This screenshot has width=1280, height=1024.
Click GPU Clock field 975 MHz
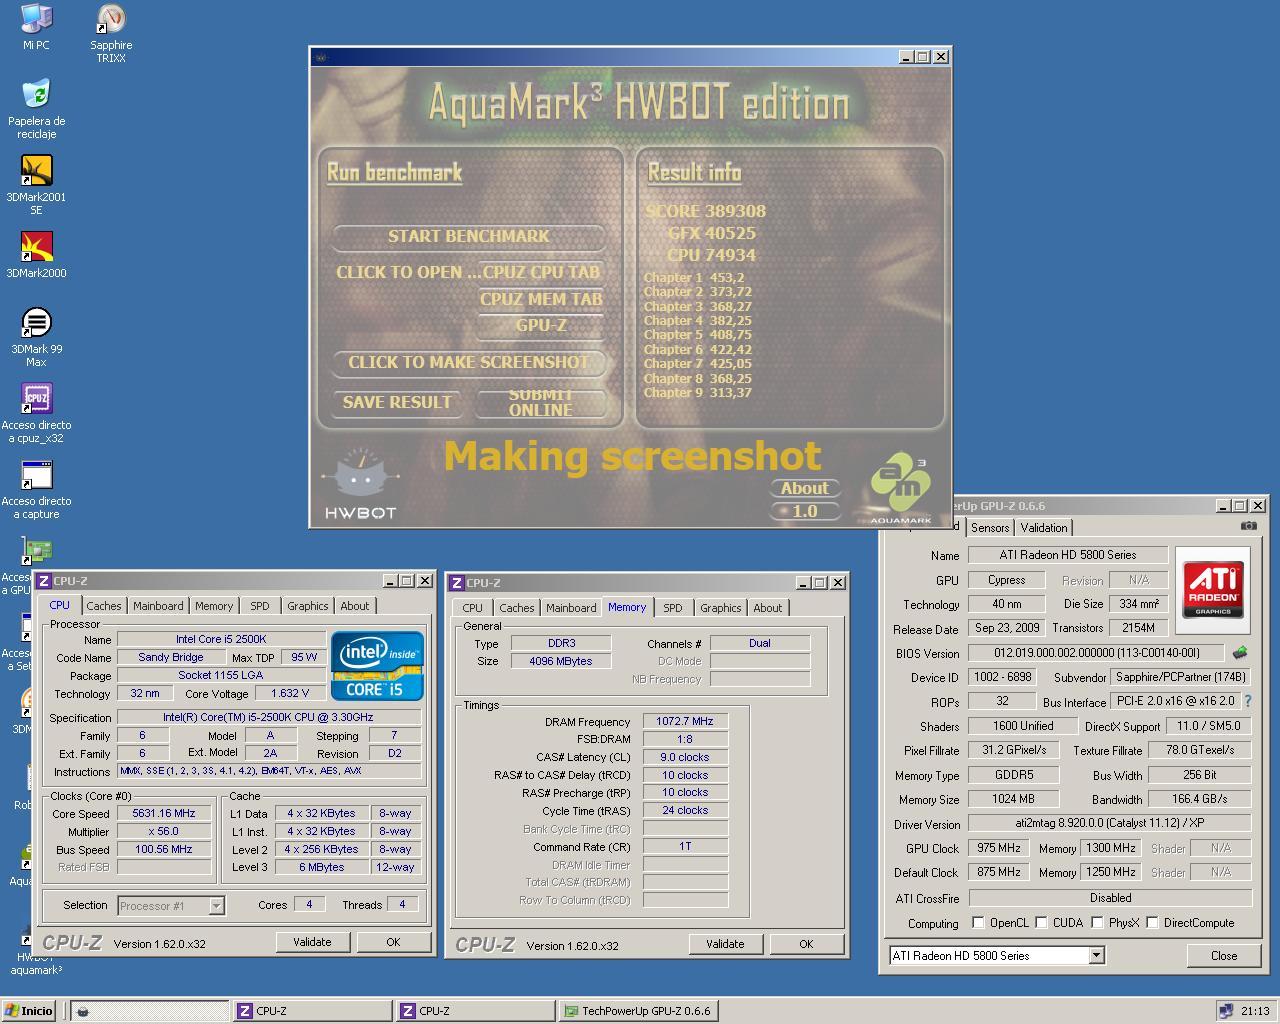point(999,848)
